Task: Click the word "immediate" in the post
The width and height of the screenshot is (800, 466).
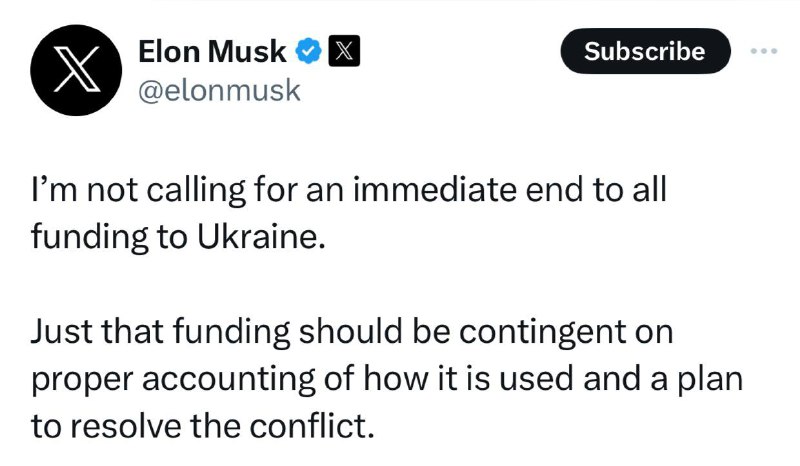Action: click(435, 190)
